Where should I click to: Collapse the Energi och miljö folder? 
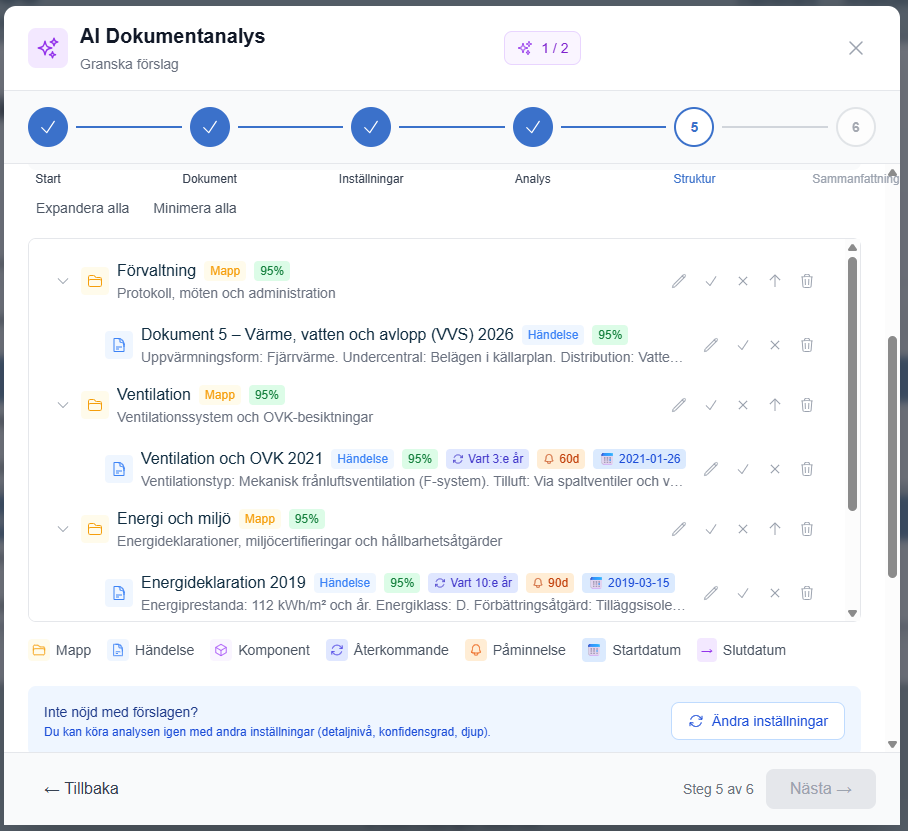[x=63, y=529]
